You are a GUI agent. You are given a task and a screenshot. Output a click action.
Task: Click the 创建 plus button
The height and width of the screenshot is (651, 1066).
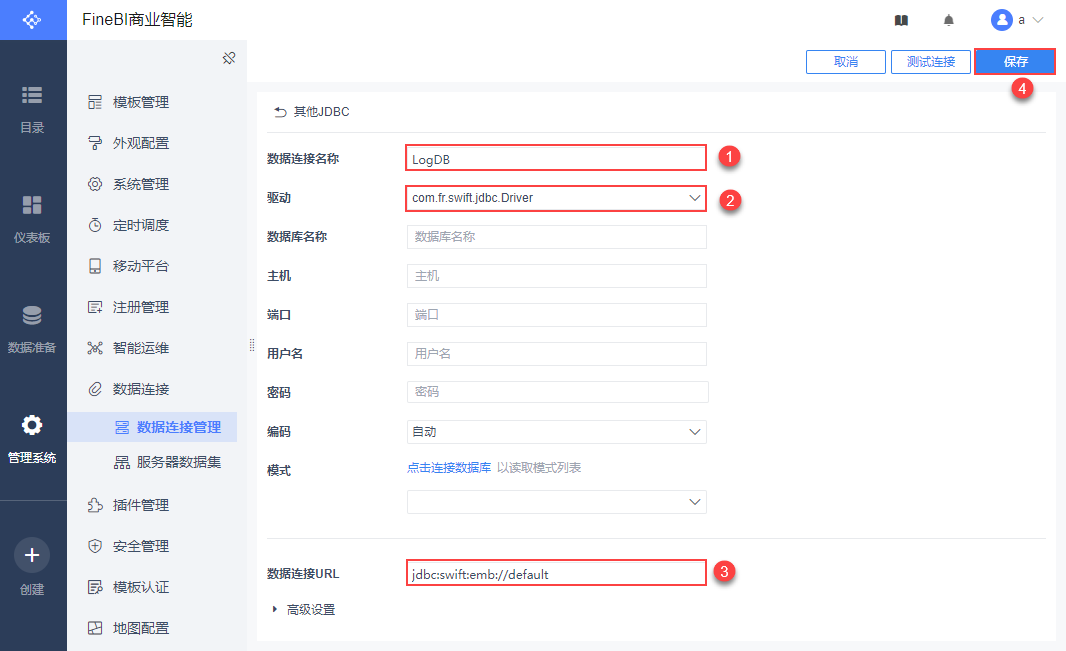pyautogui.click(x=32, y=554)
